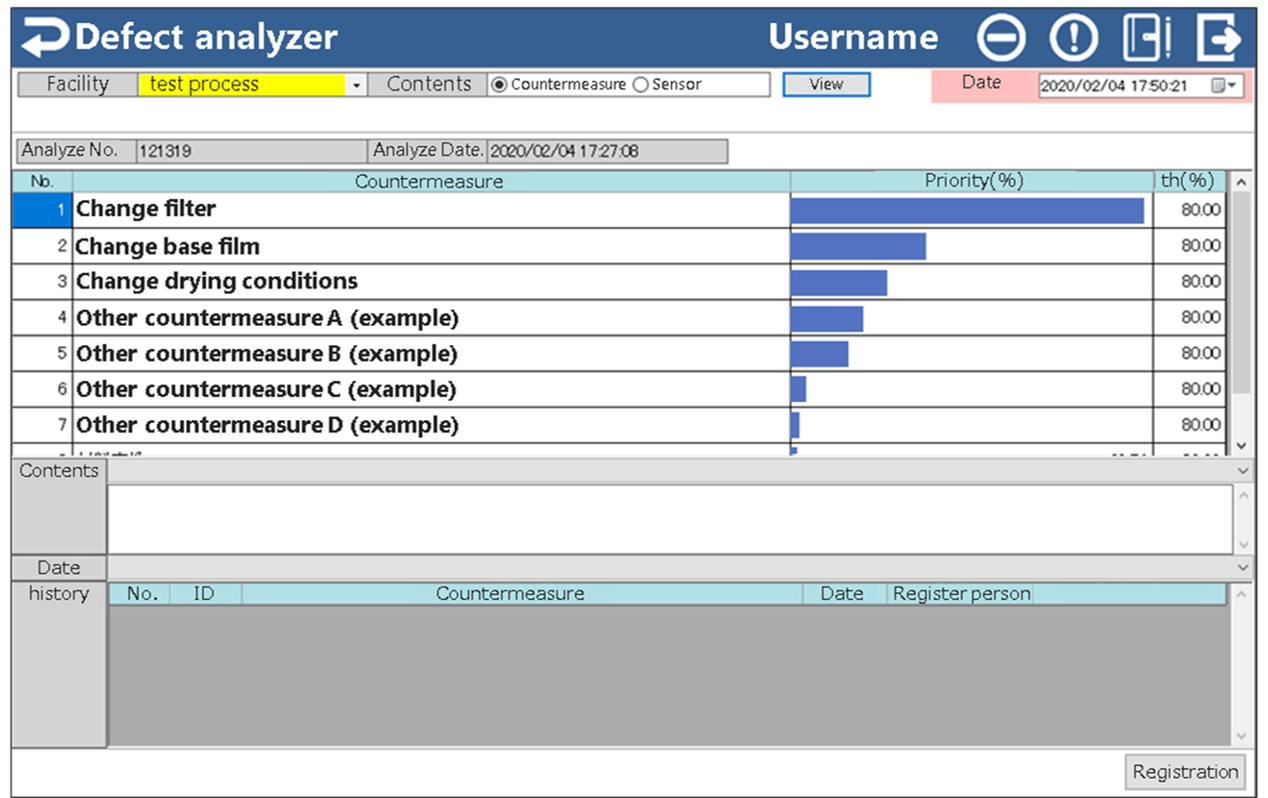Viewport: 1268px width, 798px height.
Task: Click the highlighted No. 1 cell
Action: click(x=42, y=210)
